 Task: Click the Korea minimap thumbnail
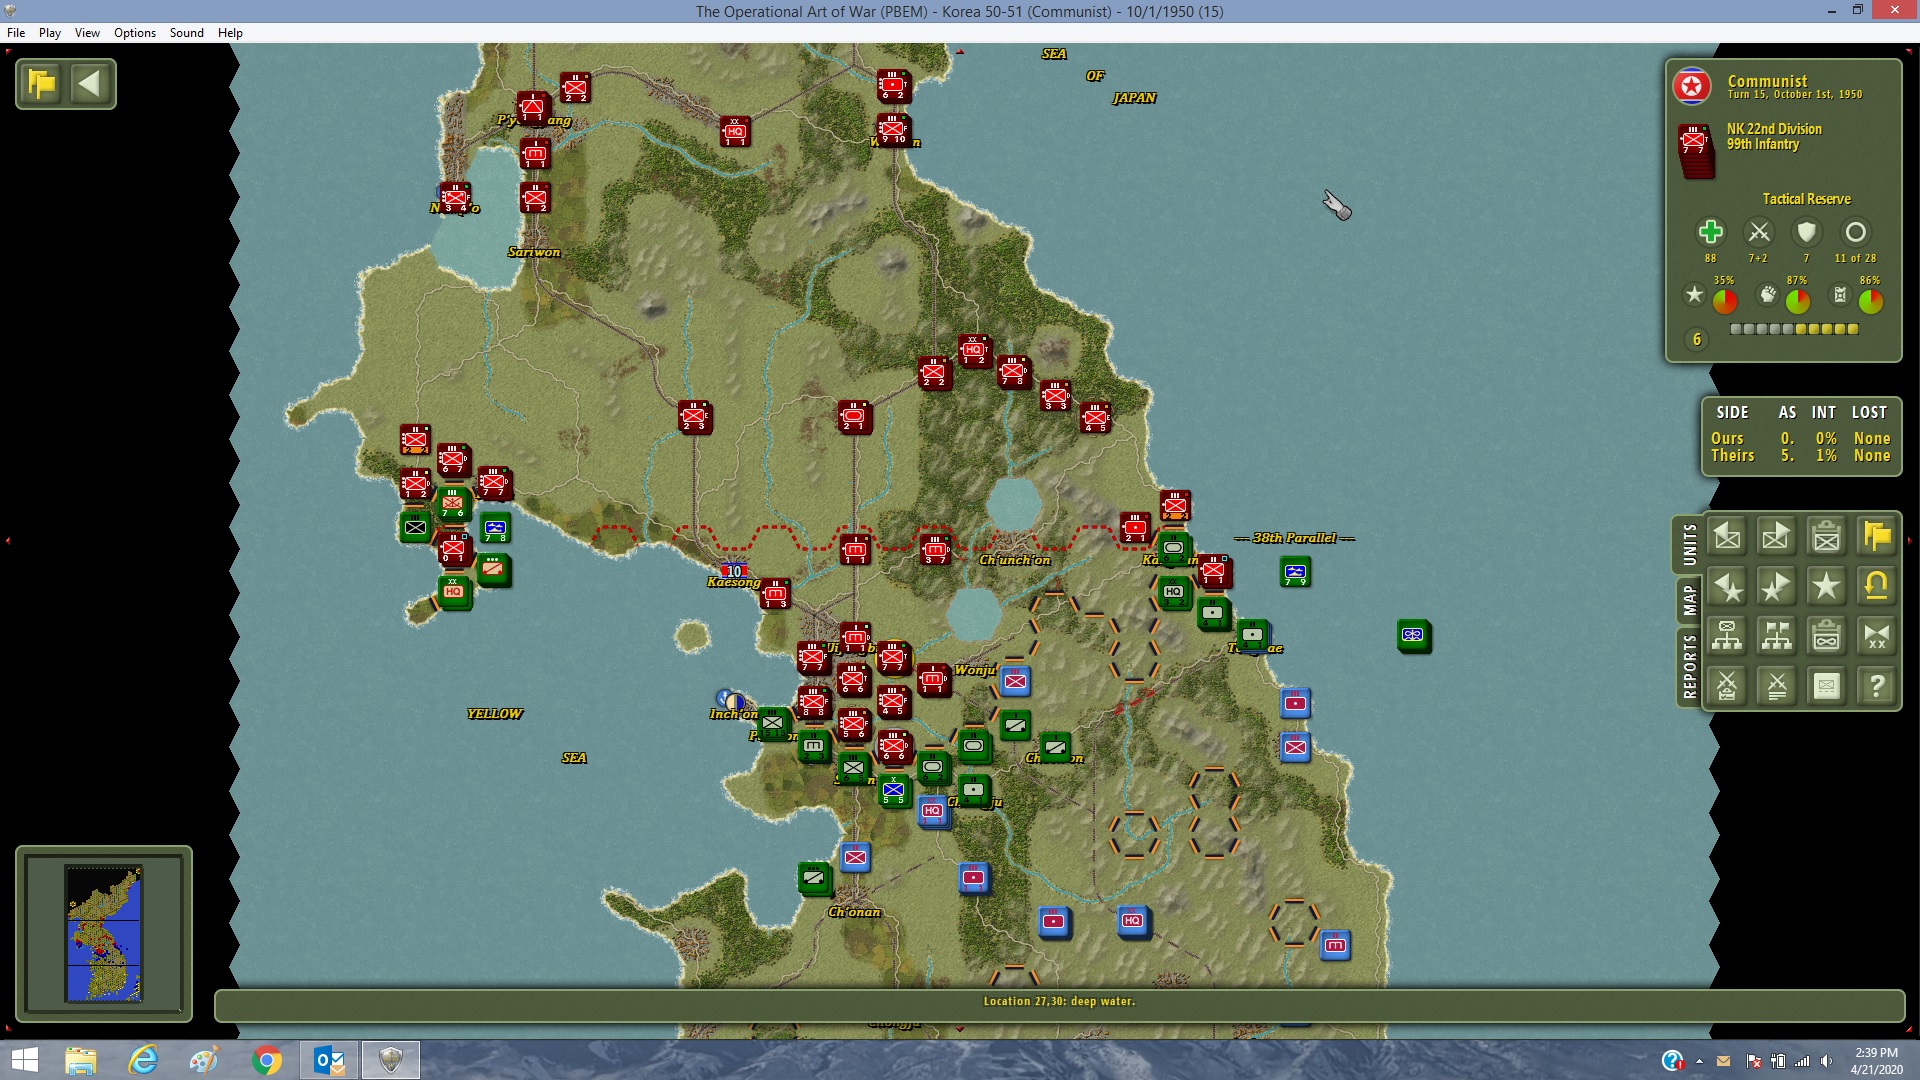(104, 934)
